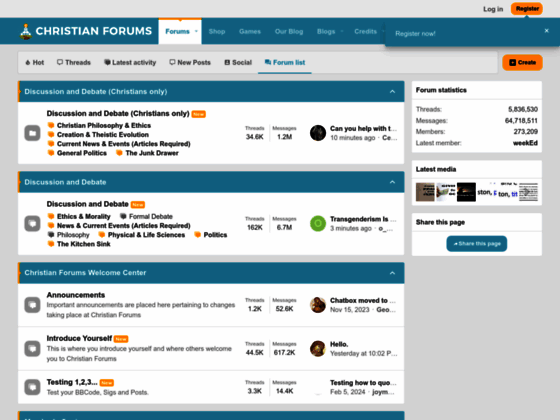Open the Introduce Yourself forum title
Viewport: 560px width, 420px height.
79,338
